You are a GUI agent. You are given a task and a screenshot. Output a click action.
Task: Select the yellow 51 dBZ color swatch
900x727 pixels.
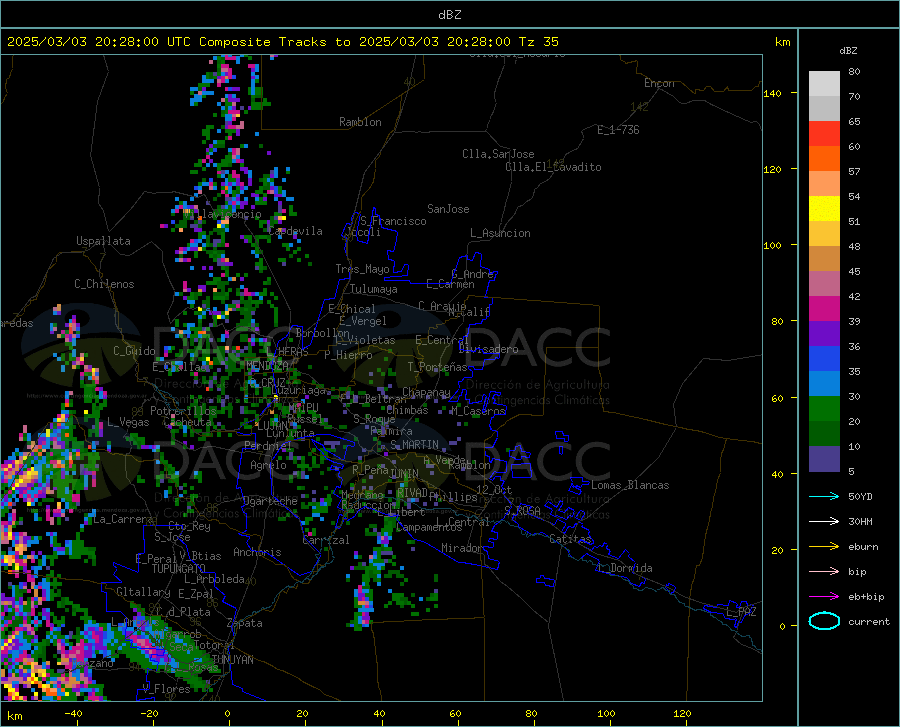coord(824,209)
